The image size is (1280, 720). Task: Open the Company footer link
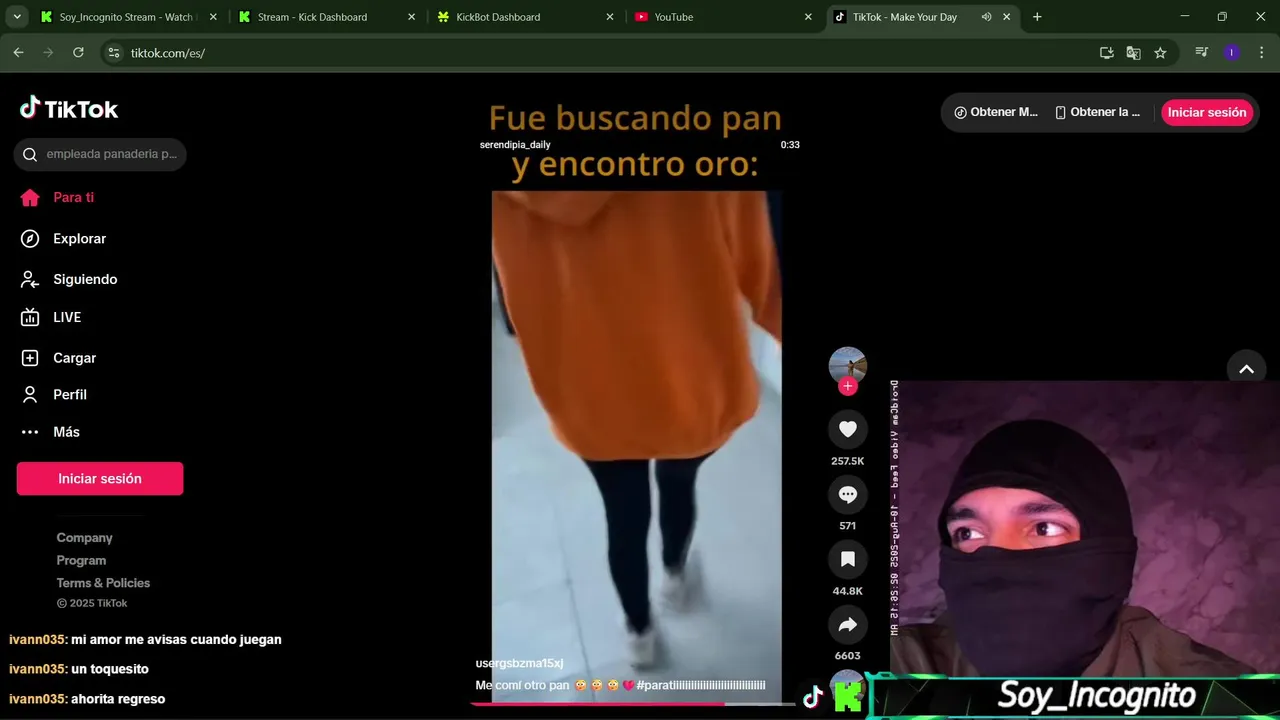[x=84, y=538]
